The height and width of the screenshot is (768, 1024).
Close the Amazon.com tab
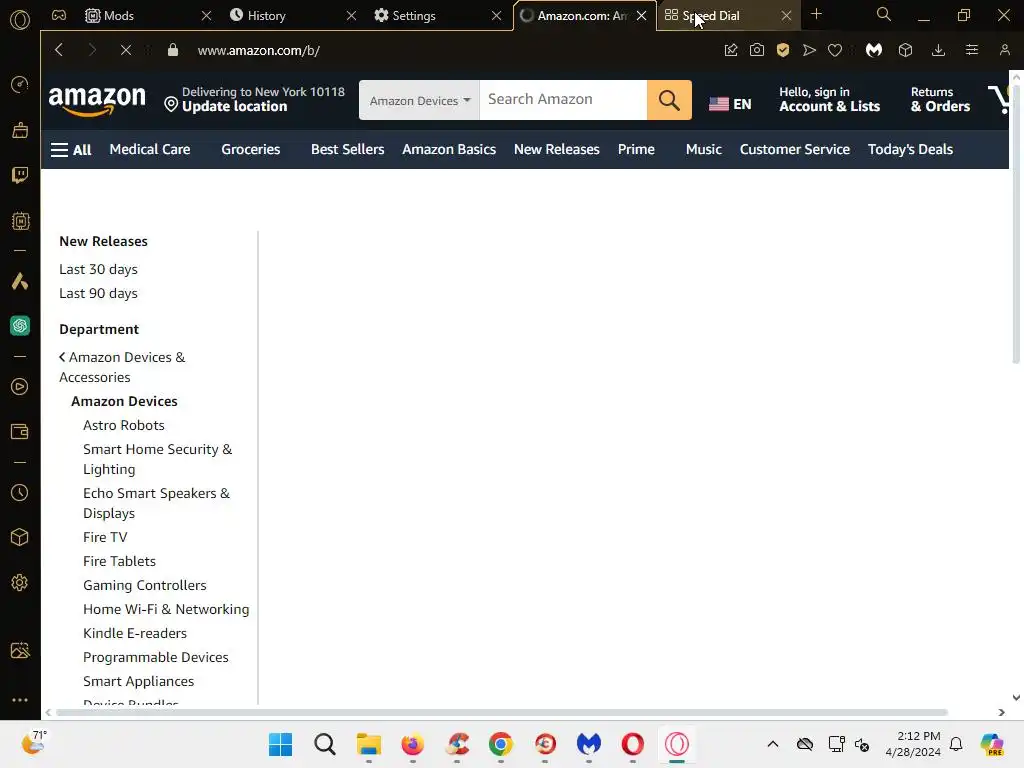641,16
